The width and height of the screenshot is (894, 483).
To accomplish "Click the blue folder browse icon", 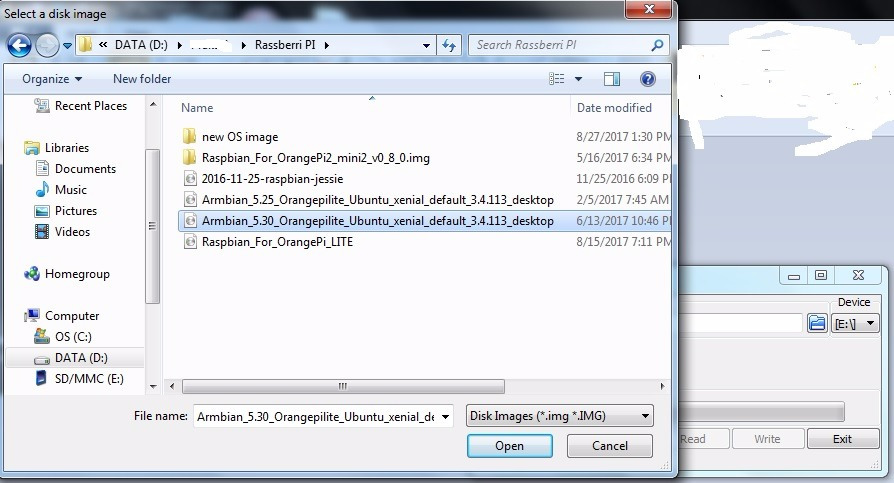I will (817, 323).
